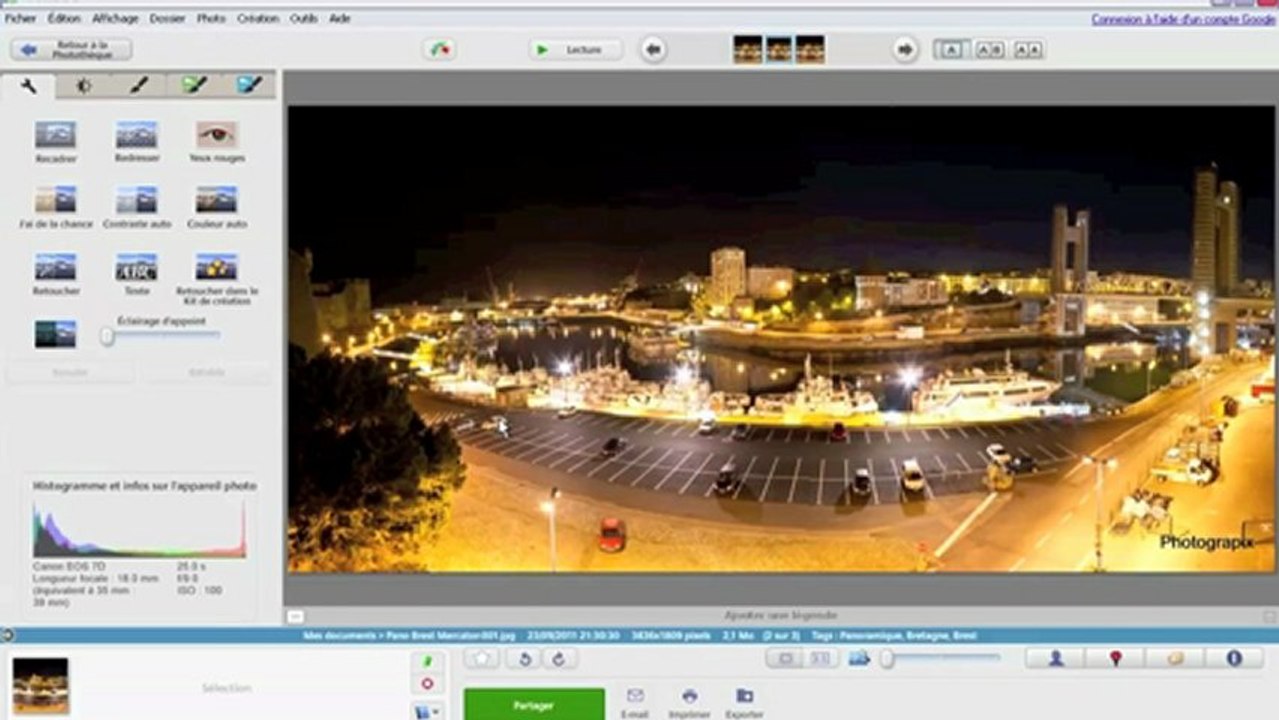Viewport: 1279px width, 720px height.
Task: Start the Lecture slideshow
Action: 575,49
